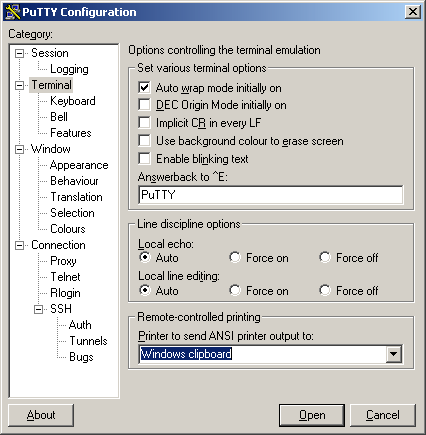
Task: Open the Colours settings category
Action: pos(68,229)
